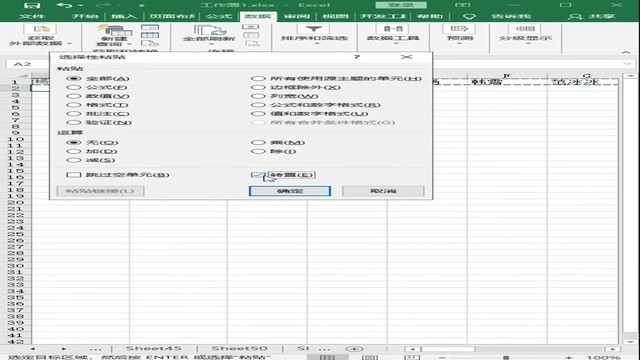The image size is (640, 360).
Task: Click the New Query icon
Action: click(x=114, y=31)
